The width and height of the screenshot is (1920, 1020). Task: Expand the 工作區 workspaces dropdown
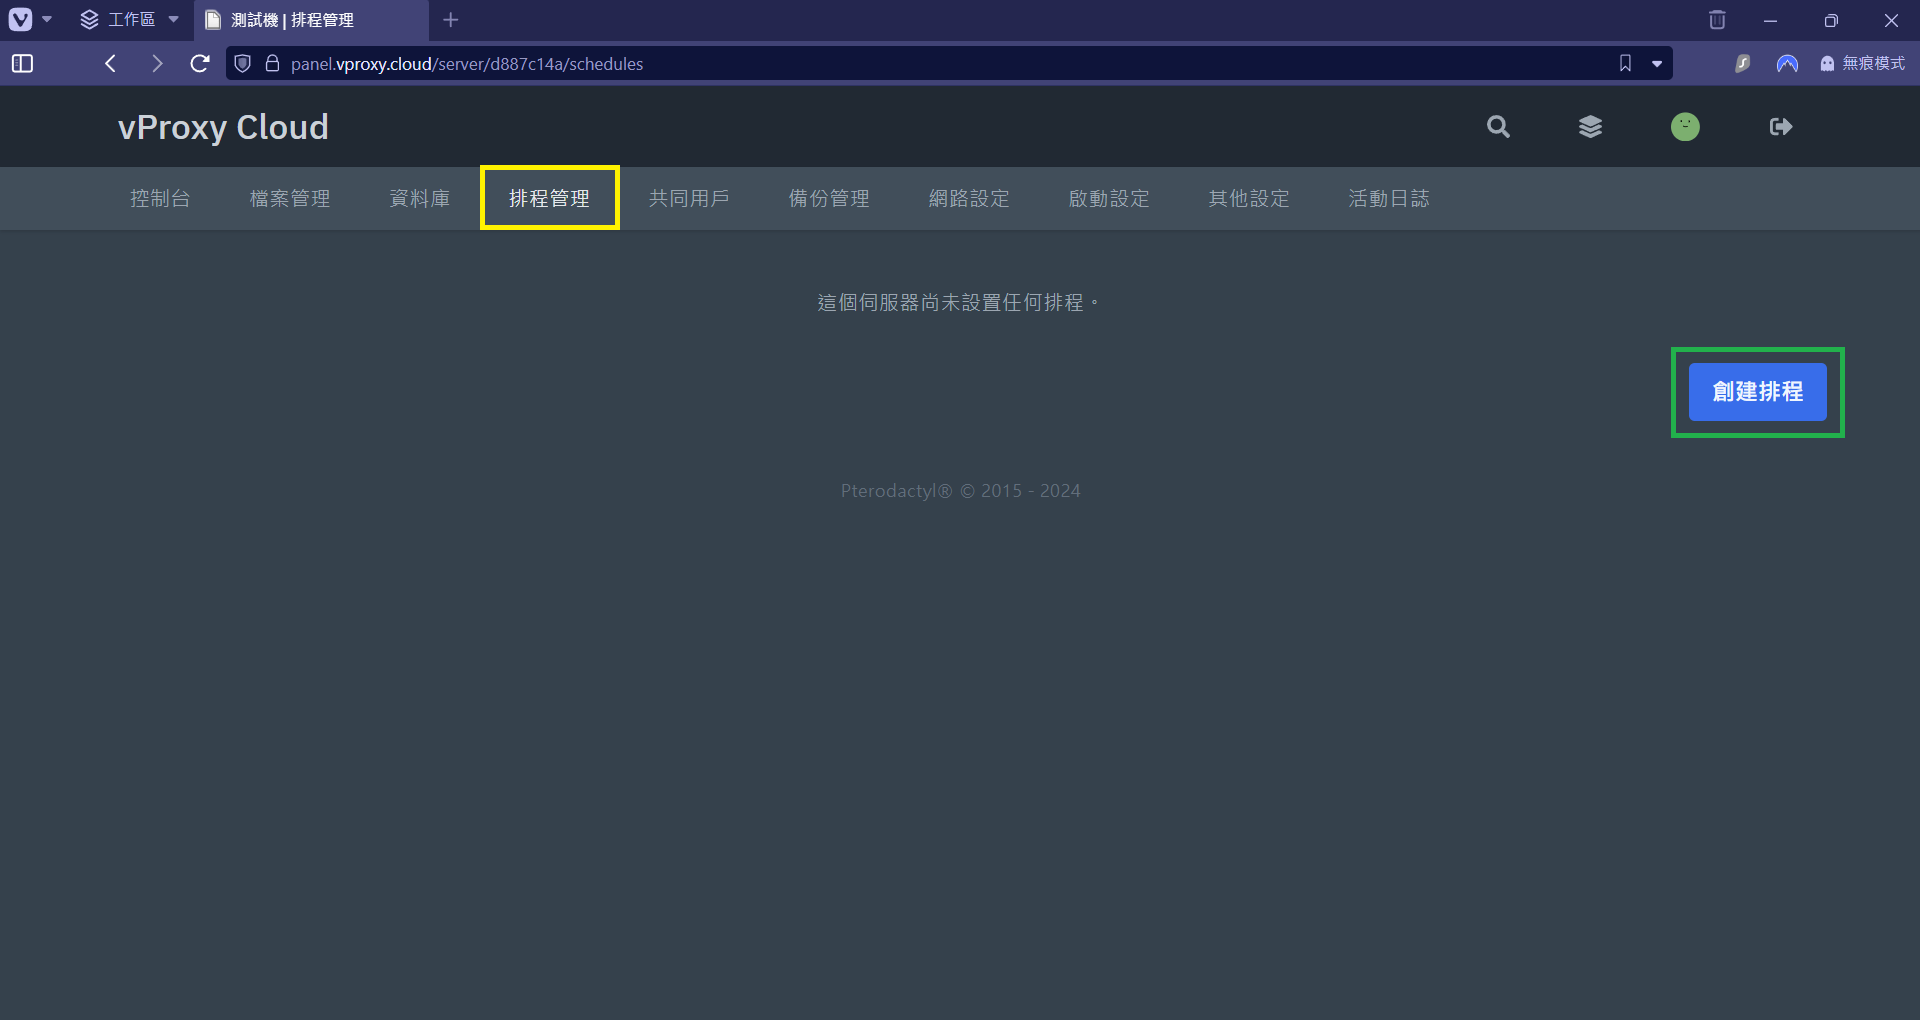click(130, 20)
